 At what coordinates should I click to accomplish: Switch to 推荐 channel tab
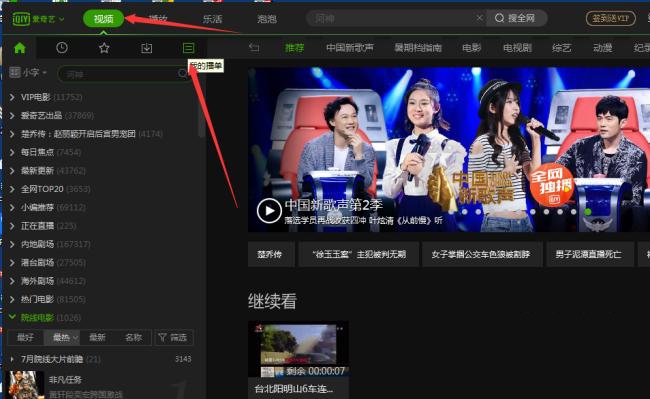tap(294, 48)
